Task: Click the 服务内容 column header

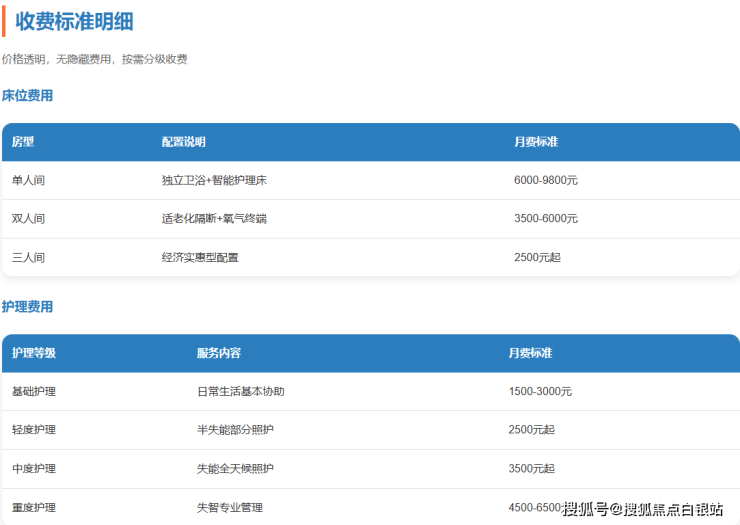Action: tap(218, 353)
